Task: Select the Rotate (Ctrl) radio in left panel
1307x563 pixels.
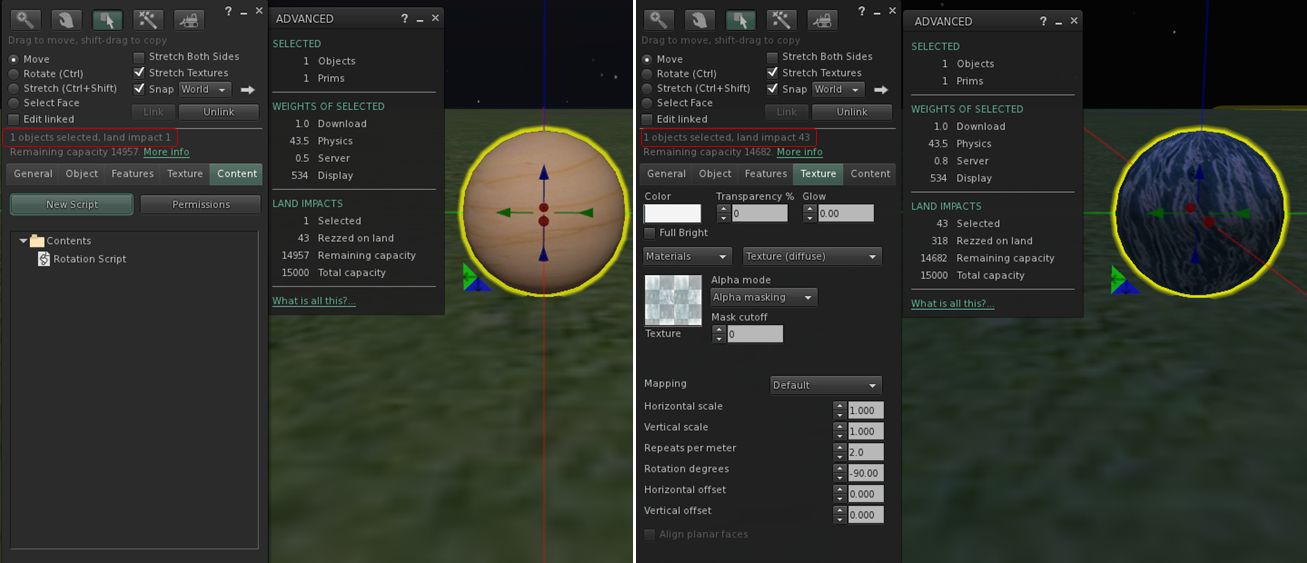Action: (x=14, y=74)
